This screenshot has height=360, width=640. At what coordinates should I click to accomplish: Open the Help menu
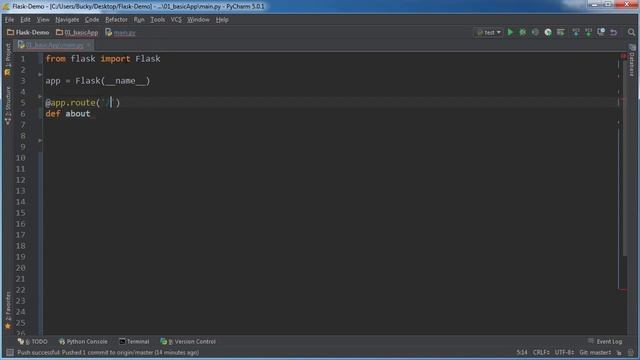(222, 20)
